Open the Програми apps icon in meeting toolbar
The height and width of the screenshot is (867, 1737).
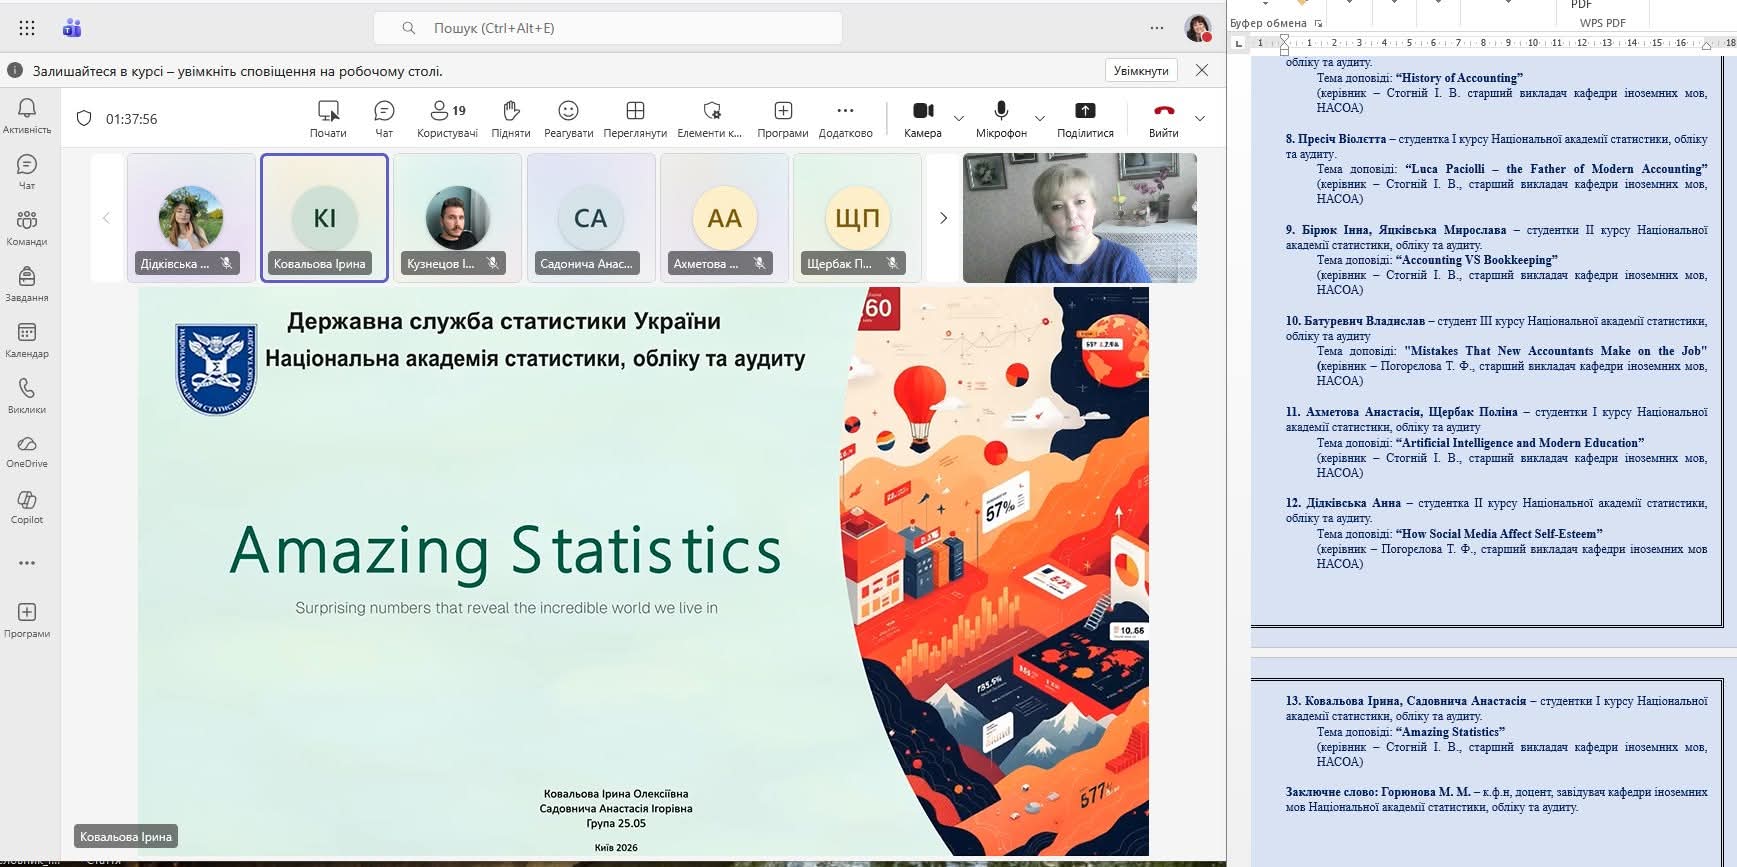(782, 117)
